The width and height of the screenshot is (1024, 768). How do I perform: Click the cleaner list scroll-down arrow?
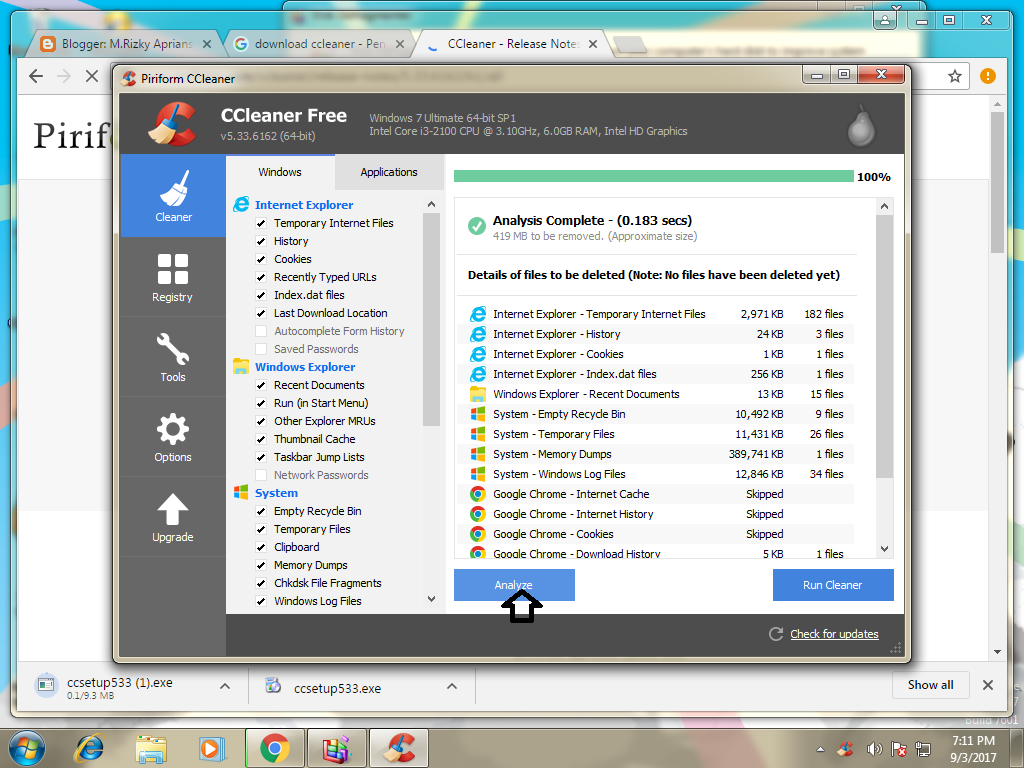[x=431, y=599]
